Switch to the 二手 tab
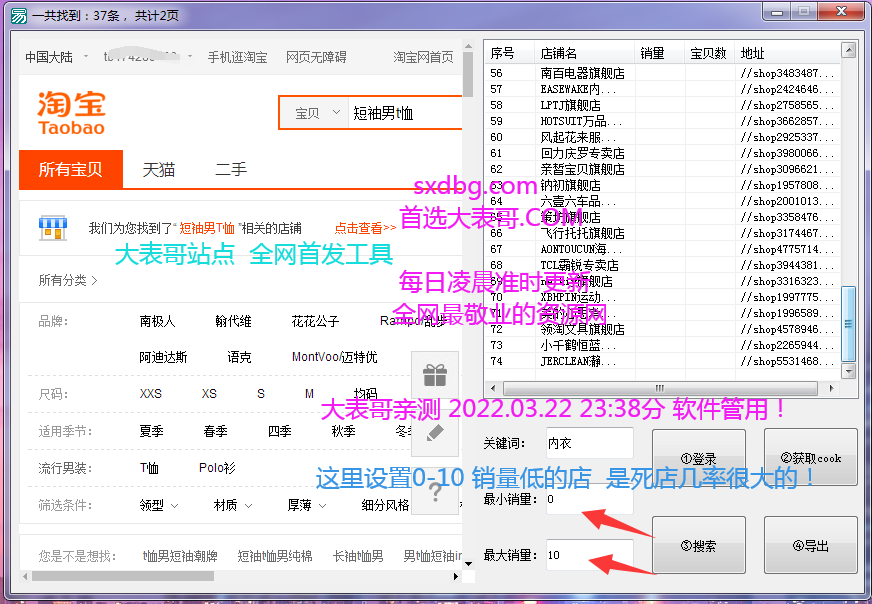Image resolution: width=872 pixels, height=604 pixels. [230, 170]
